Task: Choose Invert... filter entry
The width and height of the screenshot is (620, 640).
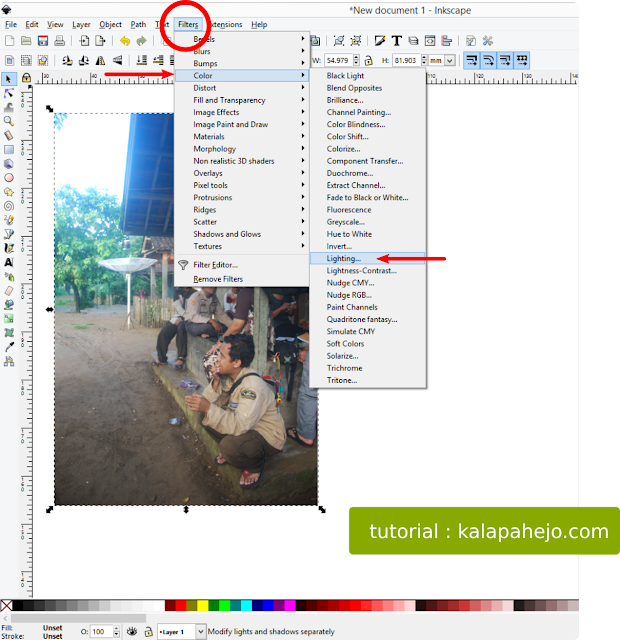Action: pyautogui.click(x=367, y=246)
